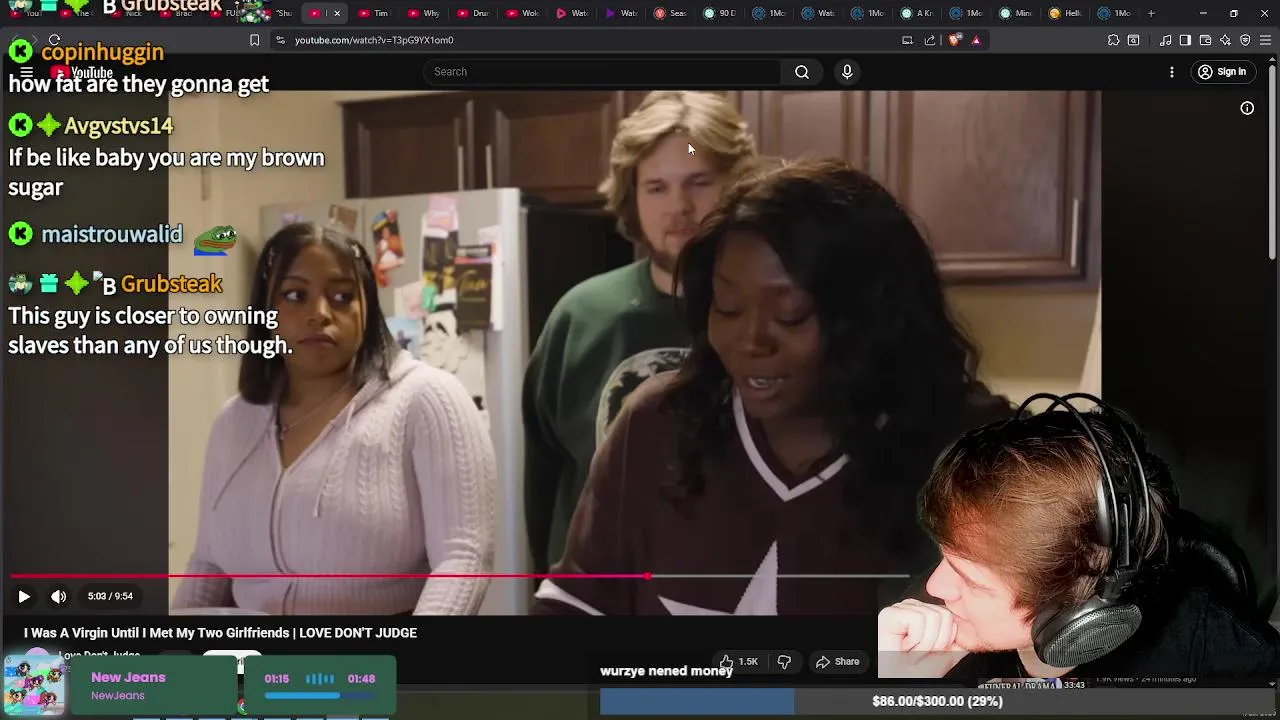Click the share page icon in address bar
This screenshot has height=720, width=1280.
(x=930, y=40)
